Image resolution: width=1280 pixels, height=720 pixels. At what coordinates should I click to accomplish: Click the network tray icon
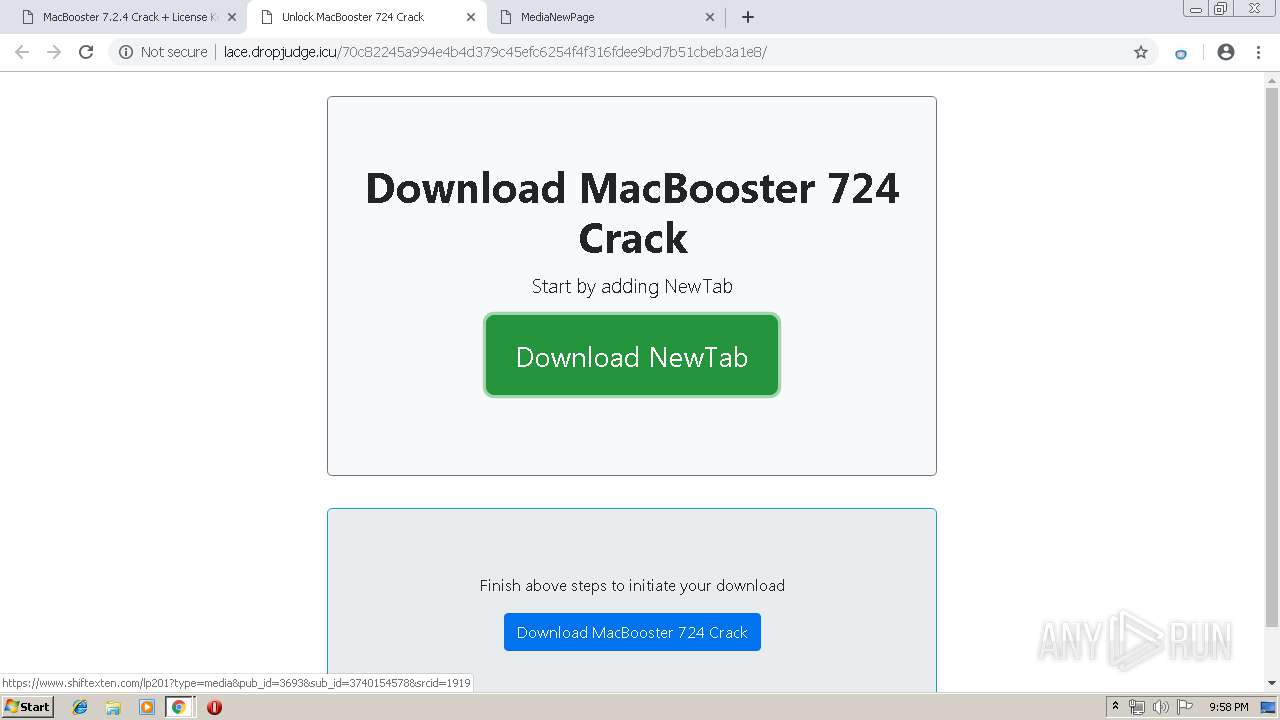tap(1137, 707)
